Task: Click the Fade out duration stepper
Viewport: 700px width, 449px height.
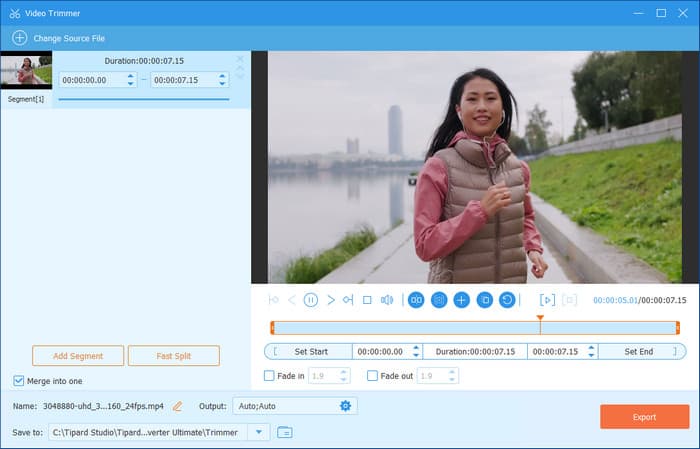Action: tap(452, 376)
